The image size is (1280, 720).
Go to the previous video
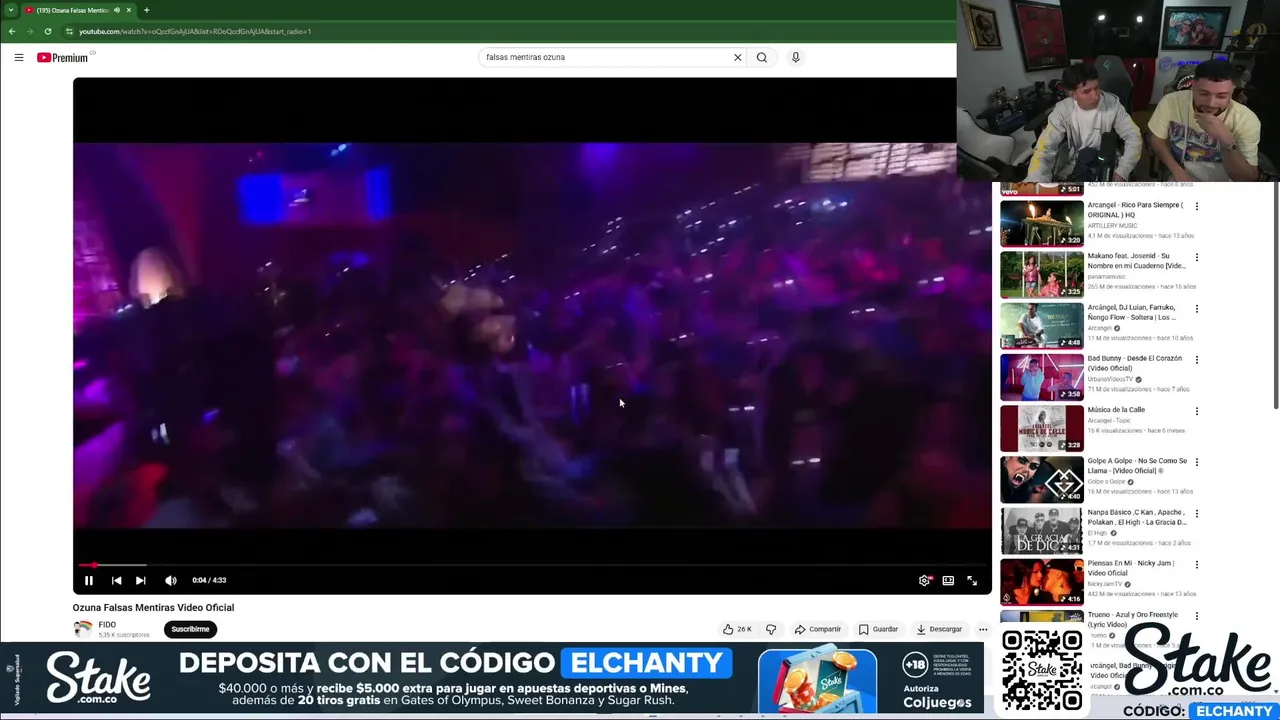[x=116, y=580]
